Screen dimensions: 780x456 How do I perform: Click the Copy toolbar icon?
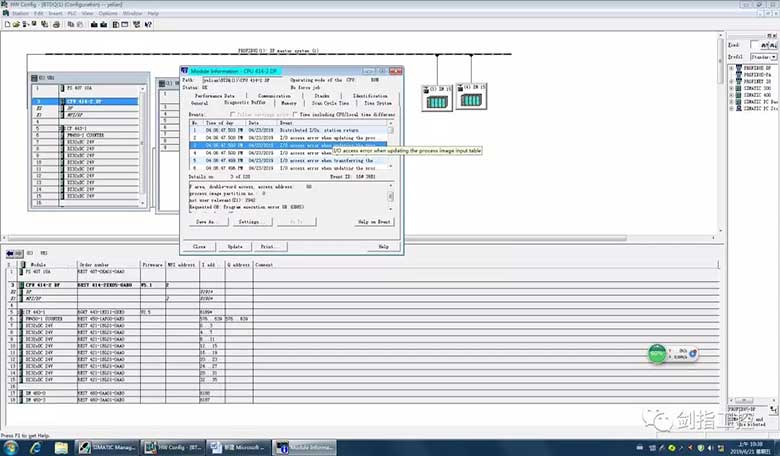point(71,24)
